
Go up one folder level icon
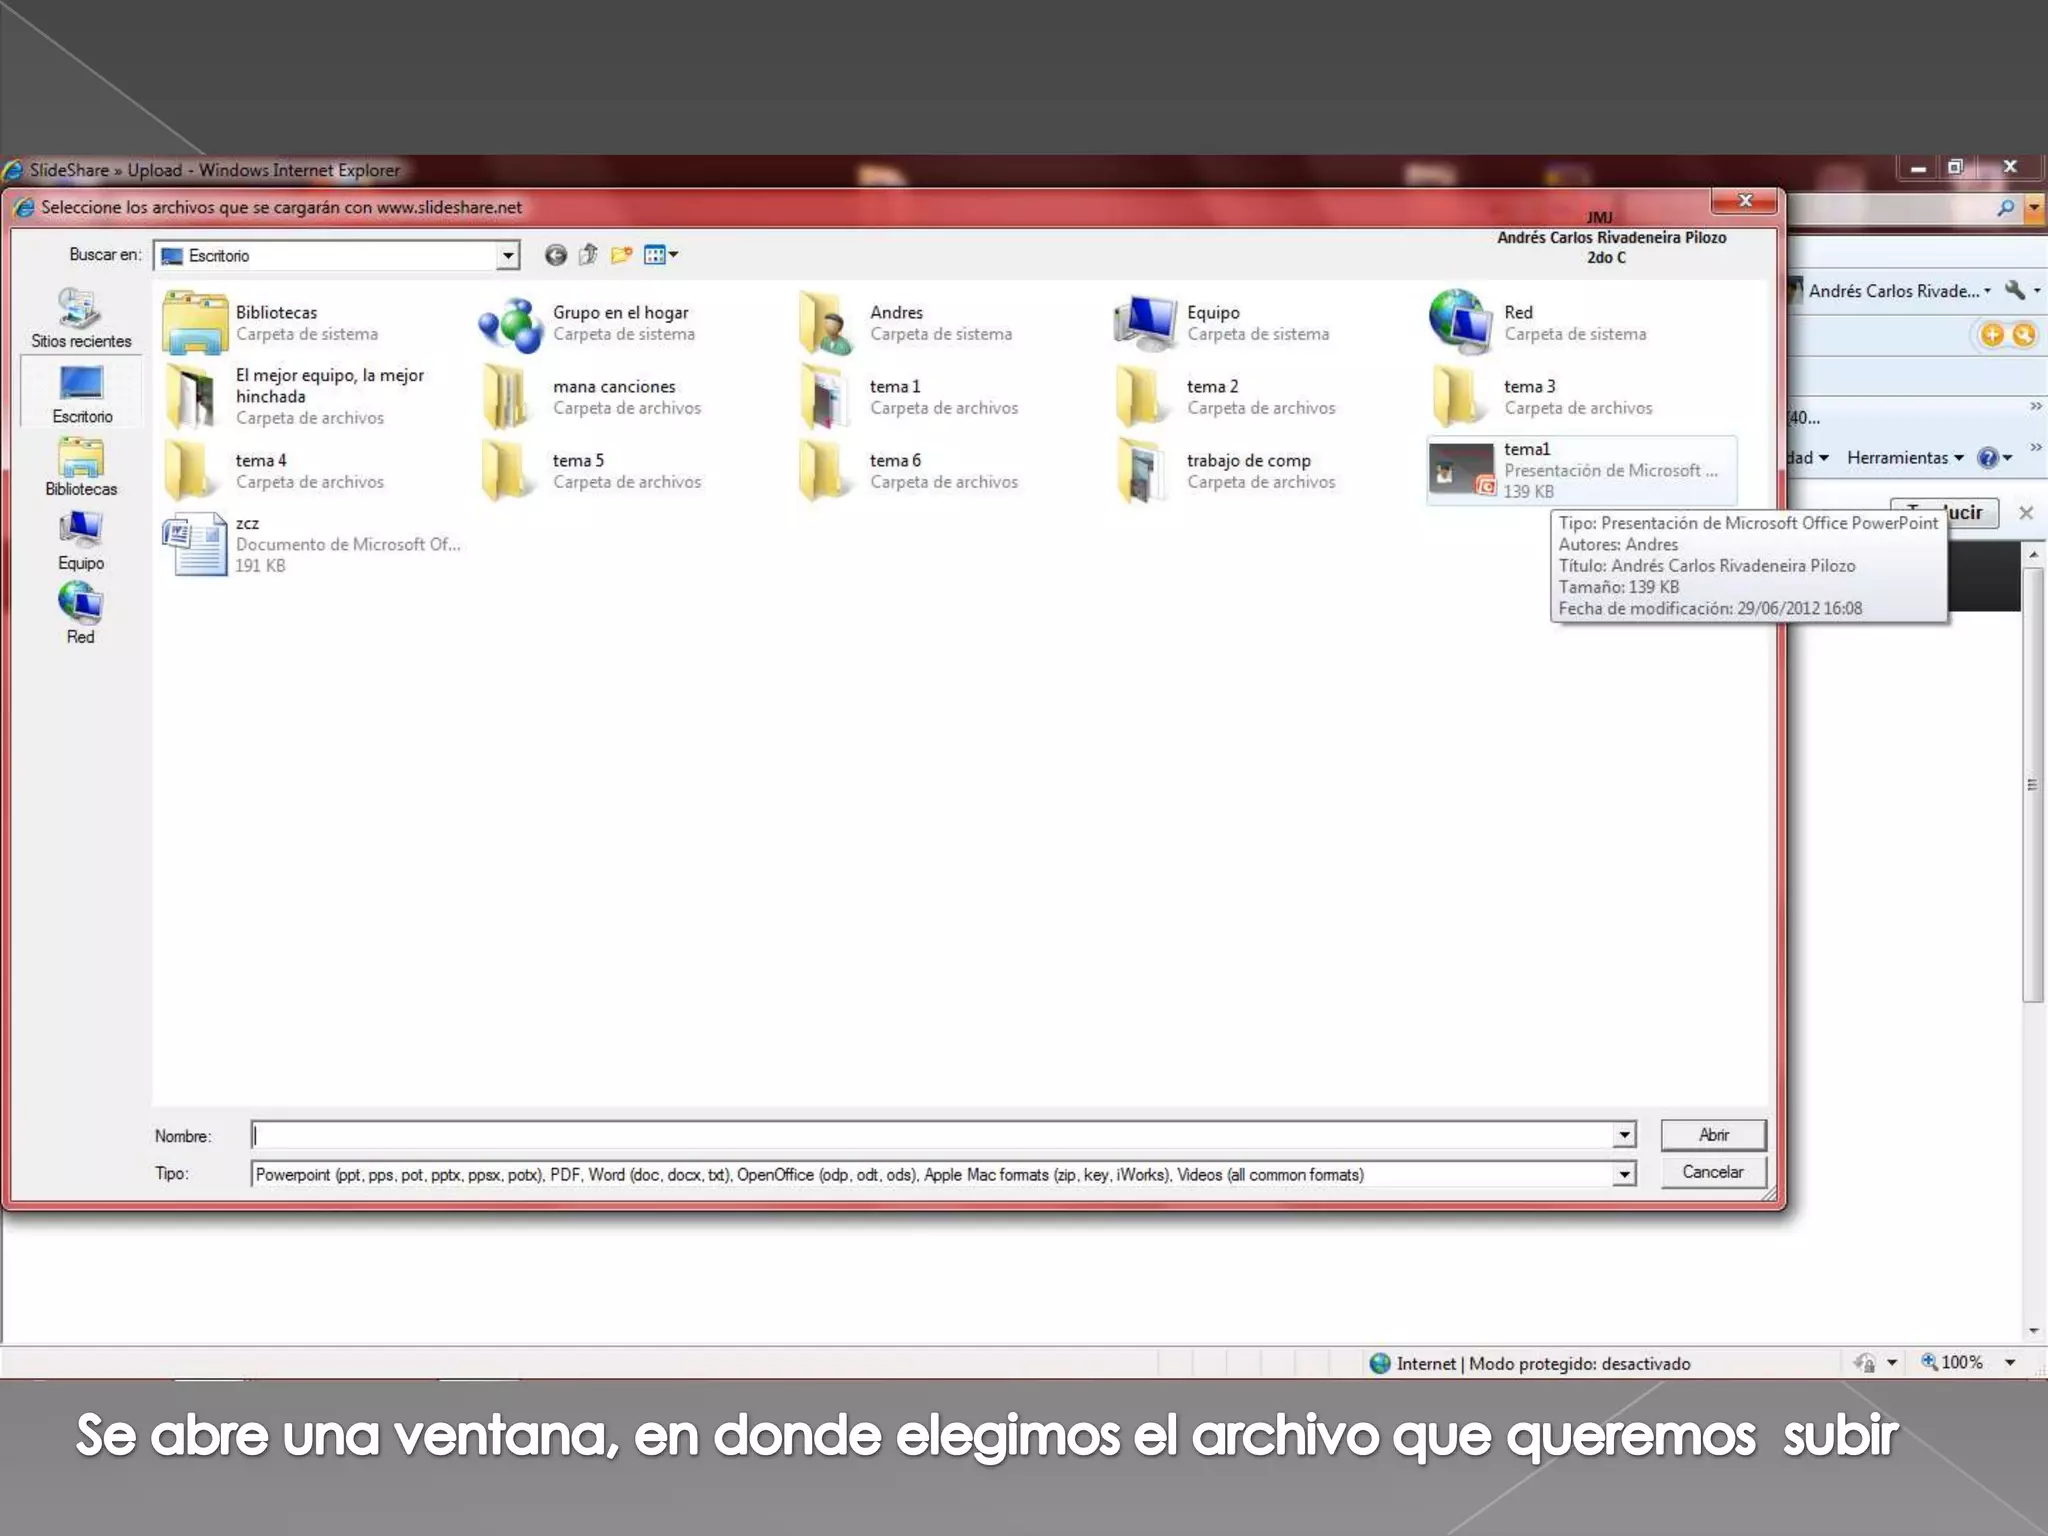[x=588, y=255]
